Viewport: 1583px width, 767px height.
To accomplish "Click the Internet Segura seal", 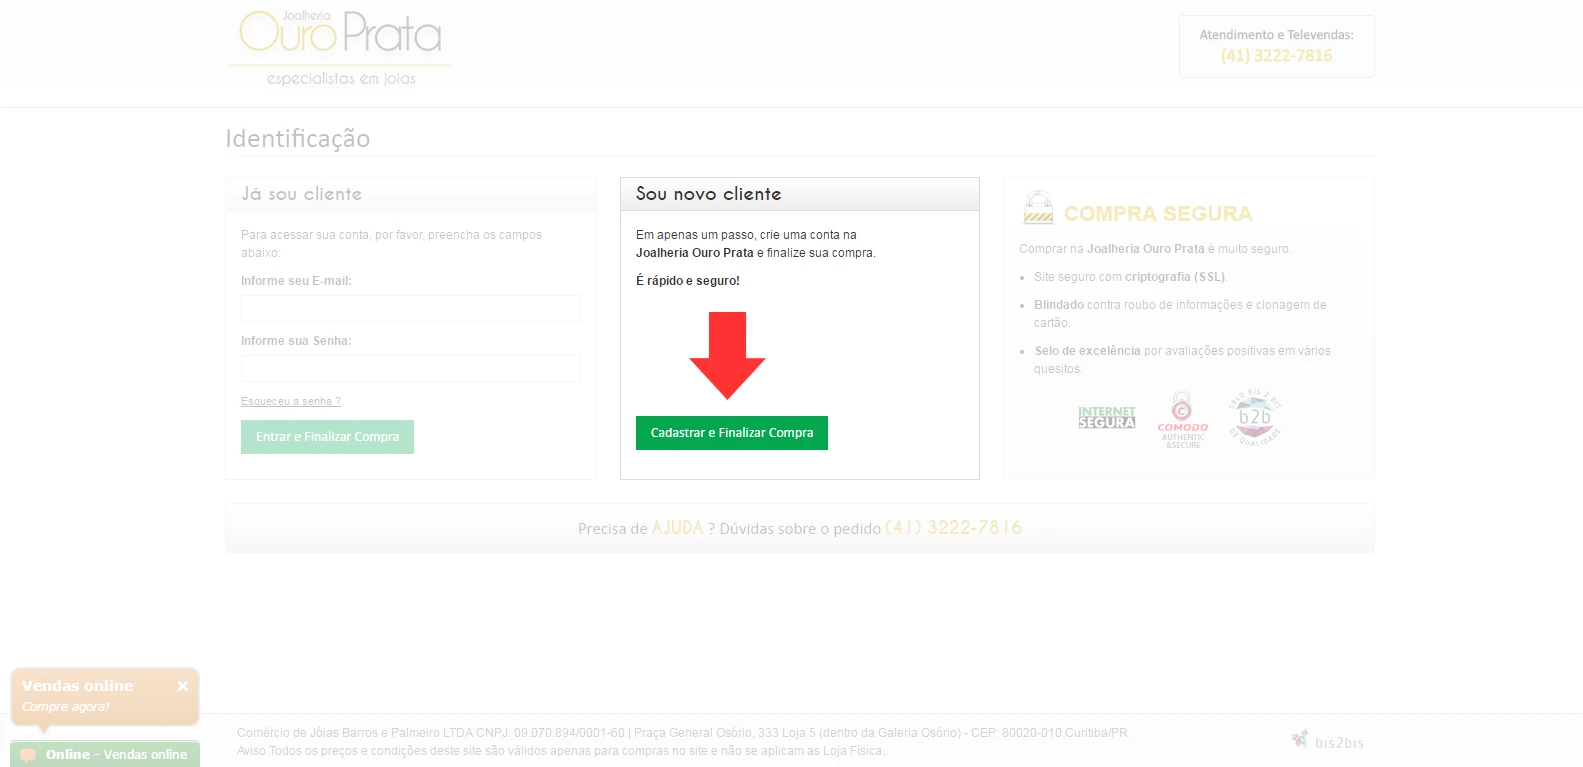I will (1106, 418).
